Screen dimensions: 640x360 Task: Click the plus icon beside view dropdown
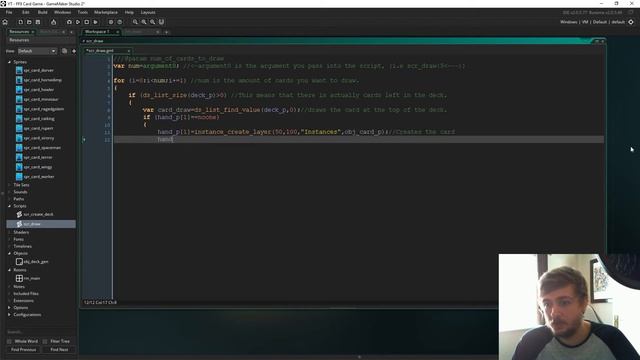74,51
